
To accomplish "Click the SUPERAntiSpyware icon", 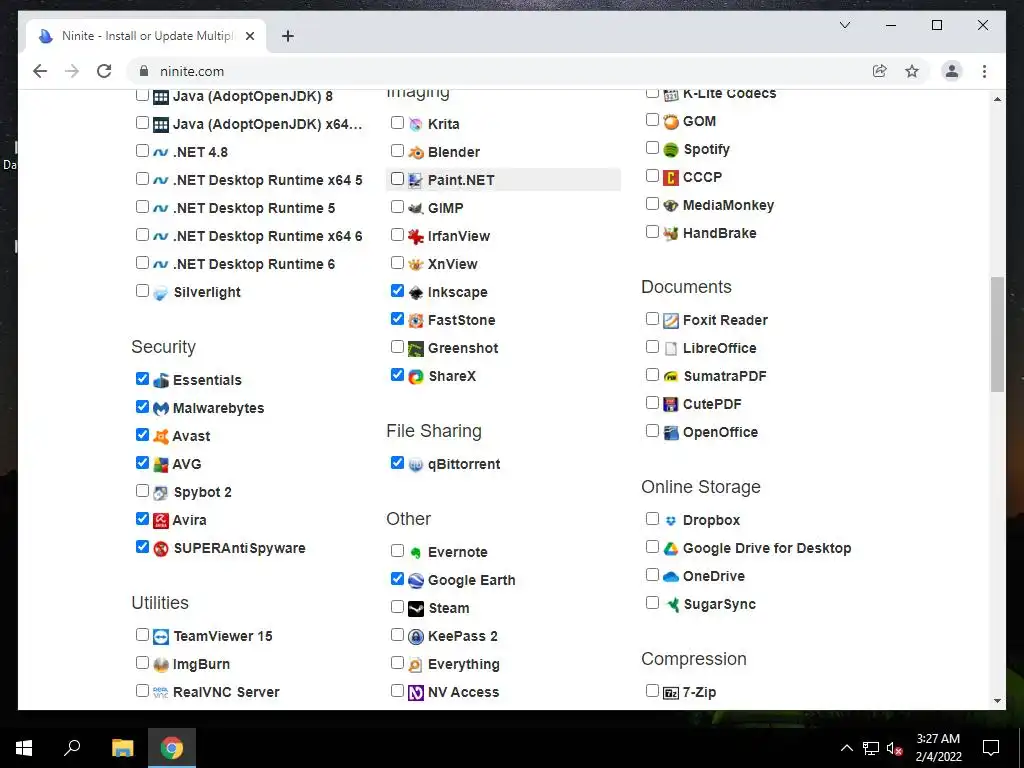I will (x=161, y=549).
